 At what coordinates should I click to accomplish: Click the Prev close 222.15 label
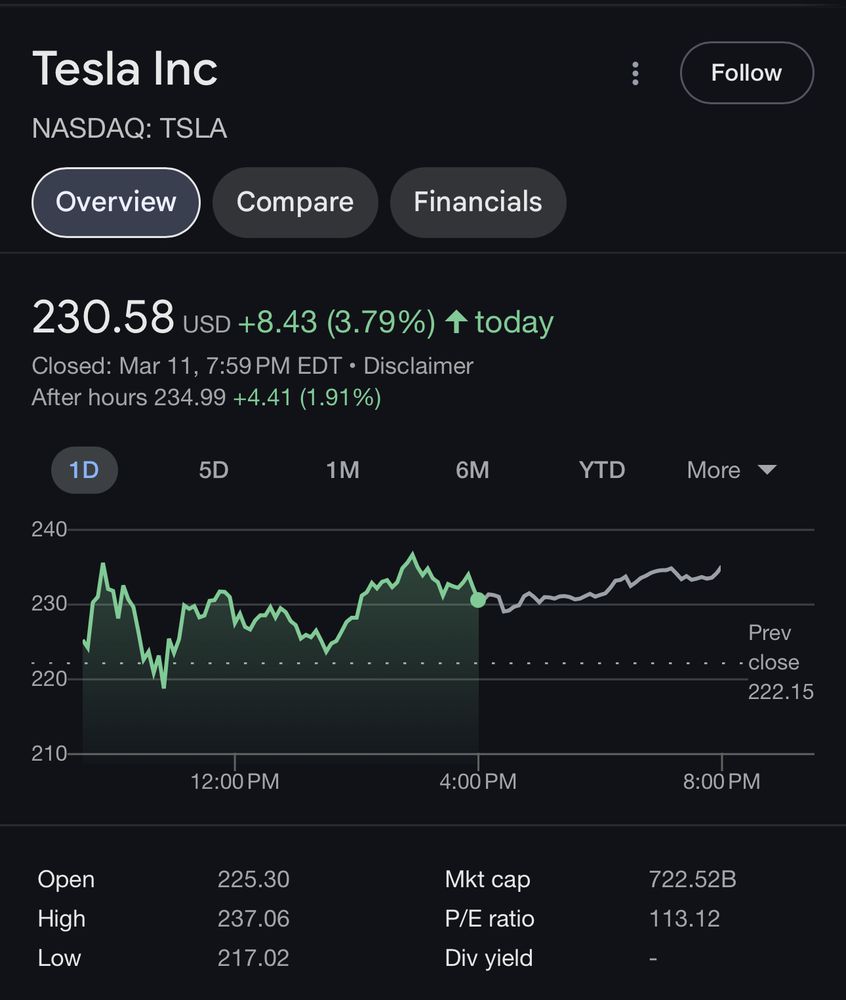pyautogui.click(x=779, y=662)
